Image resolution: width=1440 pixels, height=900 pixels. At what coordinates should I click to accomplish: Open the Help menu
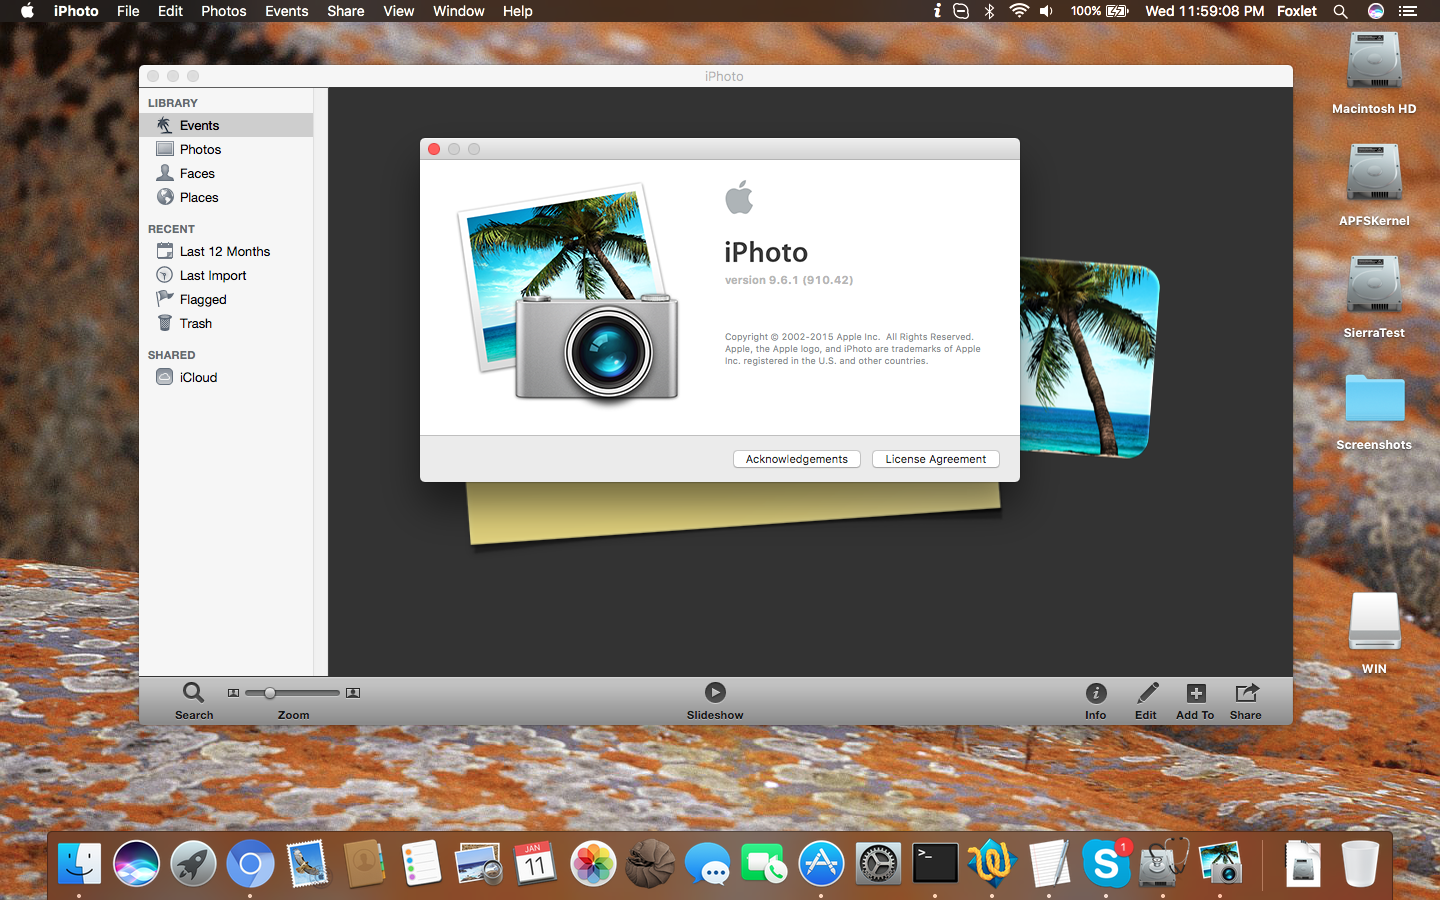click(518, 11)
